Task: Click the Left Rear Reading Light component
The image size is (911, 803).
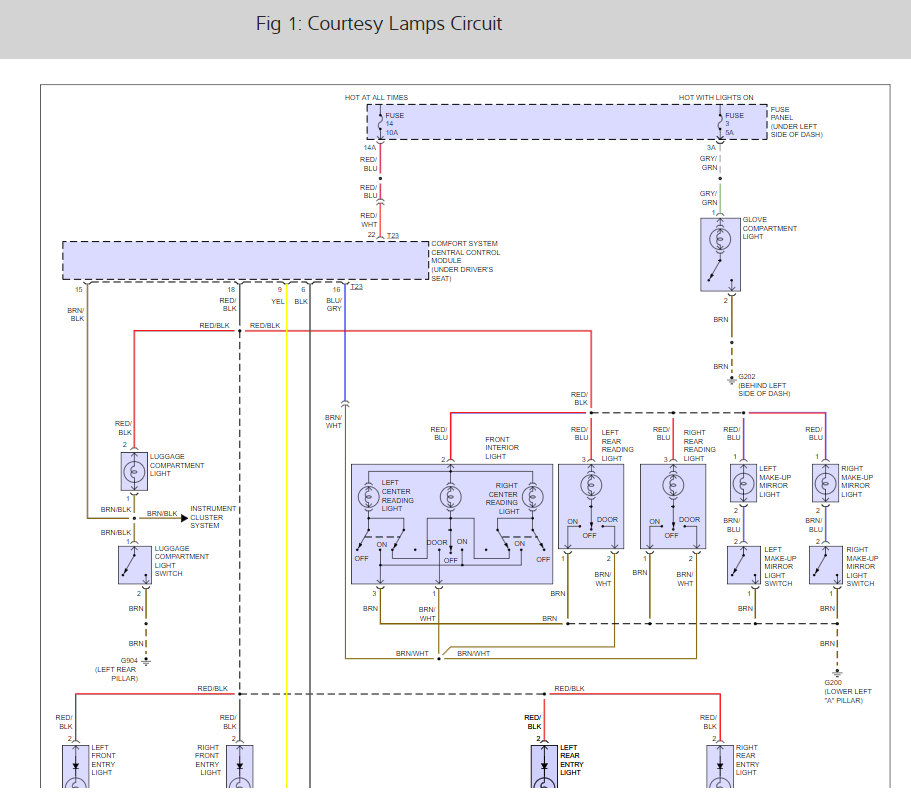Action: [591, 506]
